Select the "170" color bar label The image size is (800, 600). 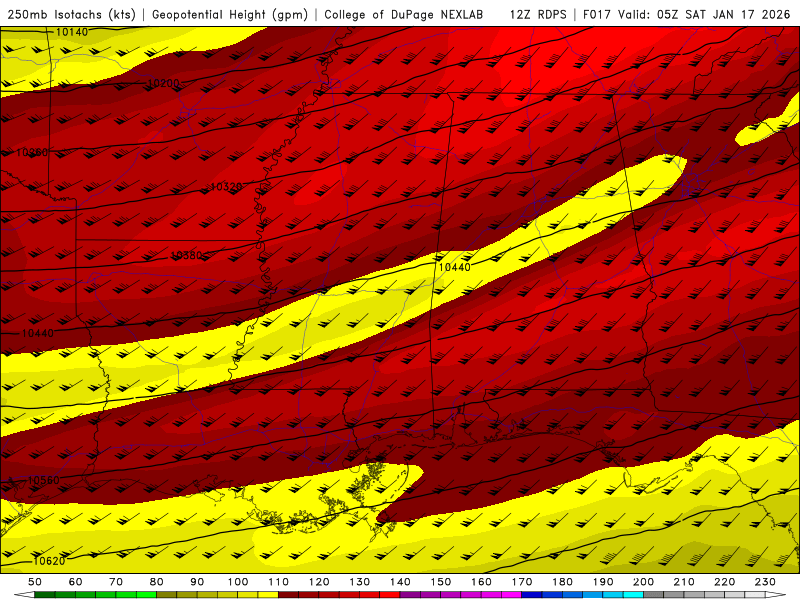pos(521,582)
